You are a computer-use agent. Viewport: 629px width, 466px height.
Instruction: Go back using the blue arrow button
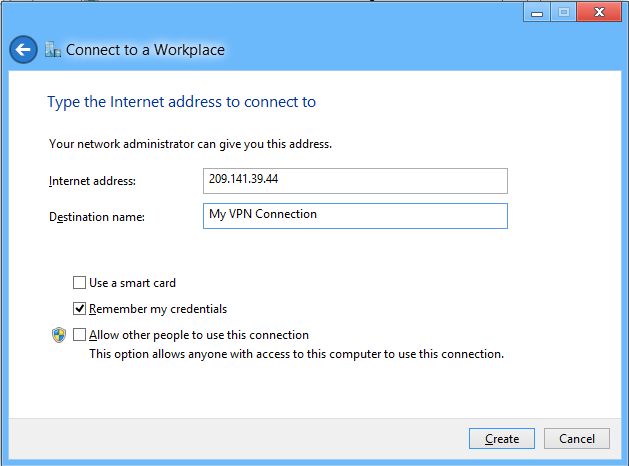tap(23, 50)
